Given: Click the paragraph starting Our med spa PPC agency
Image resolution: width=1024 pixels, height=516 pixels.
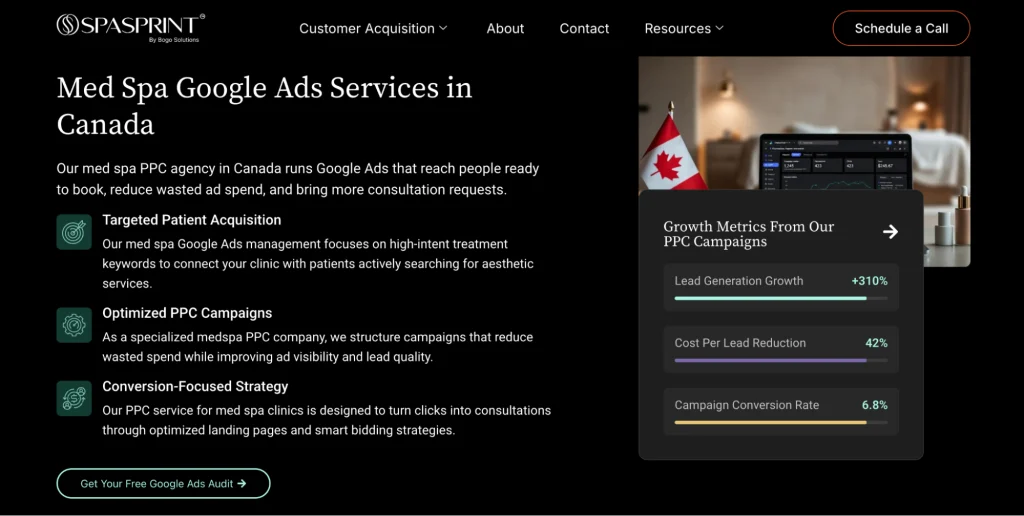Looking at the screenshot, I should pyautogui.click(x=298, y=179).
